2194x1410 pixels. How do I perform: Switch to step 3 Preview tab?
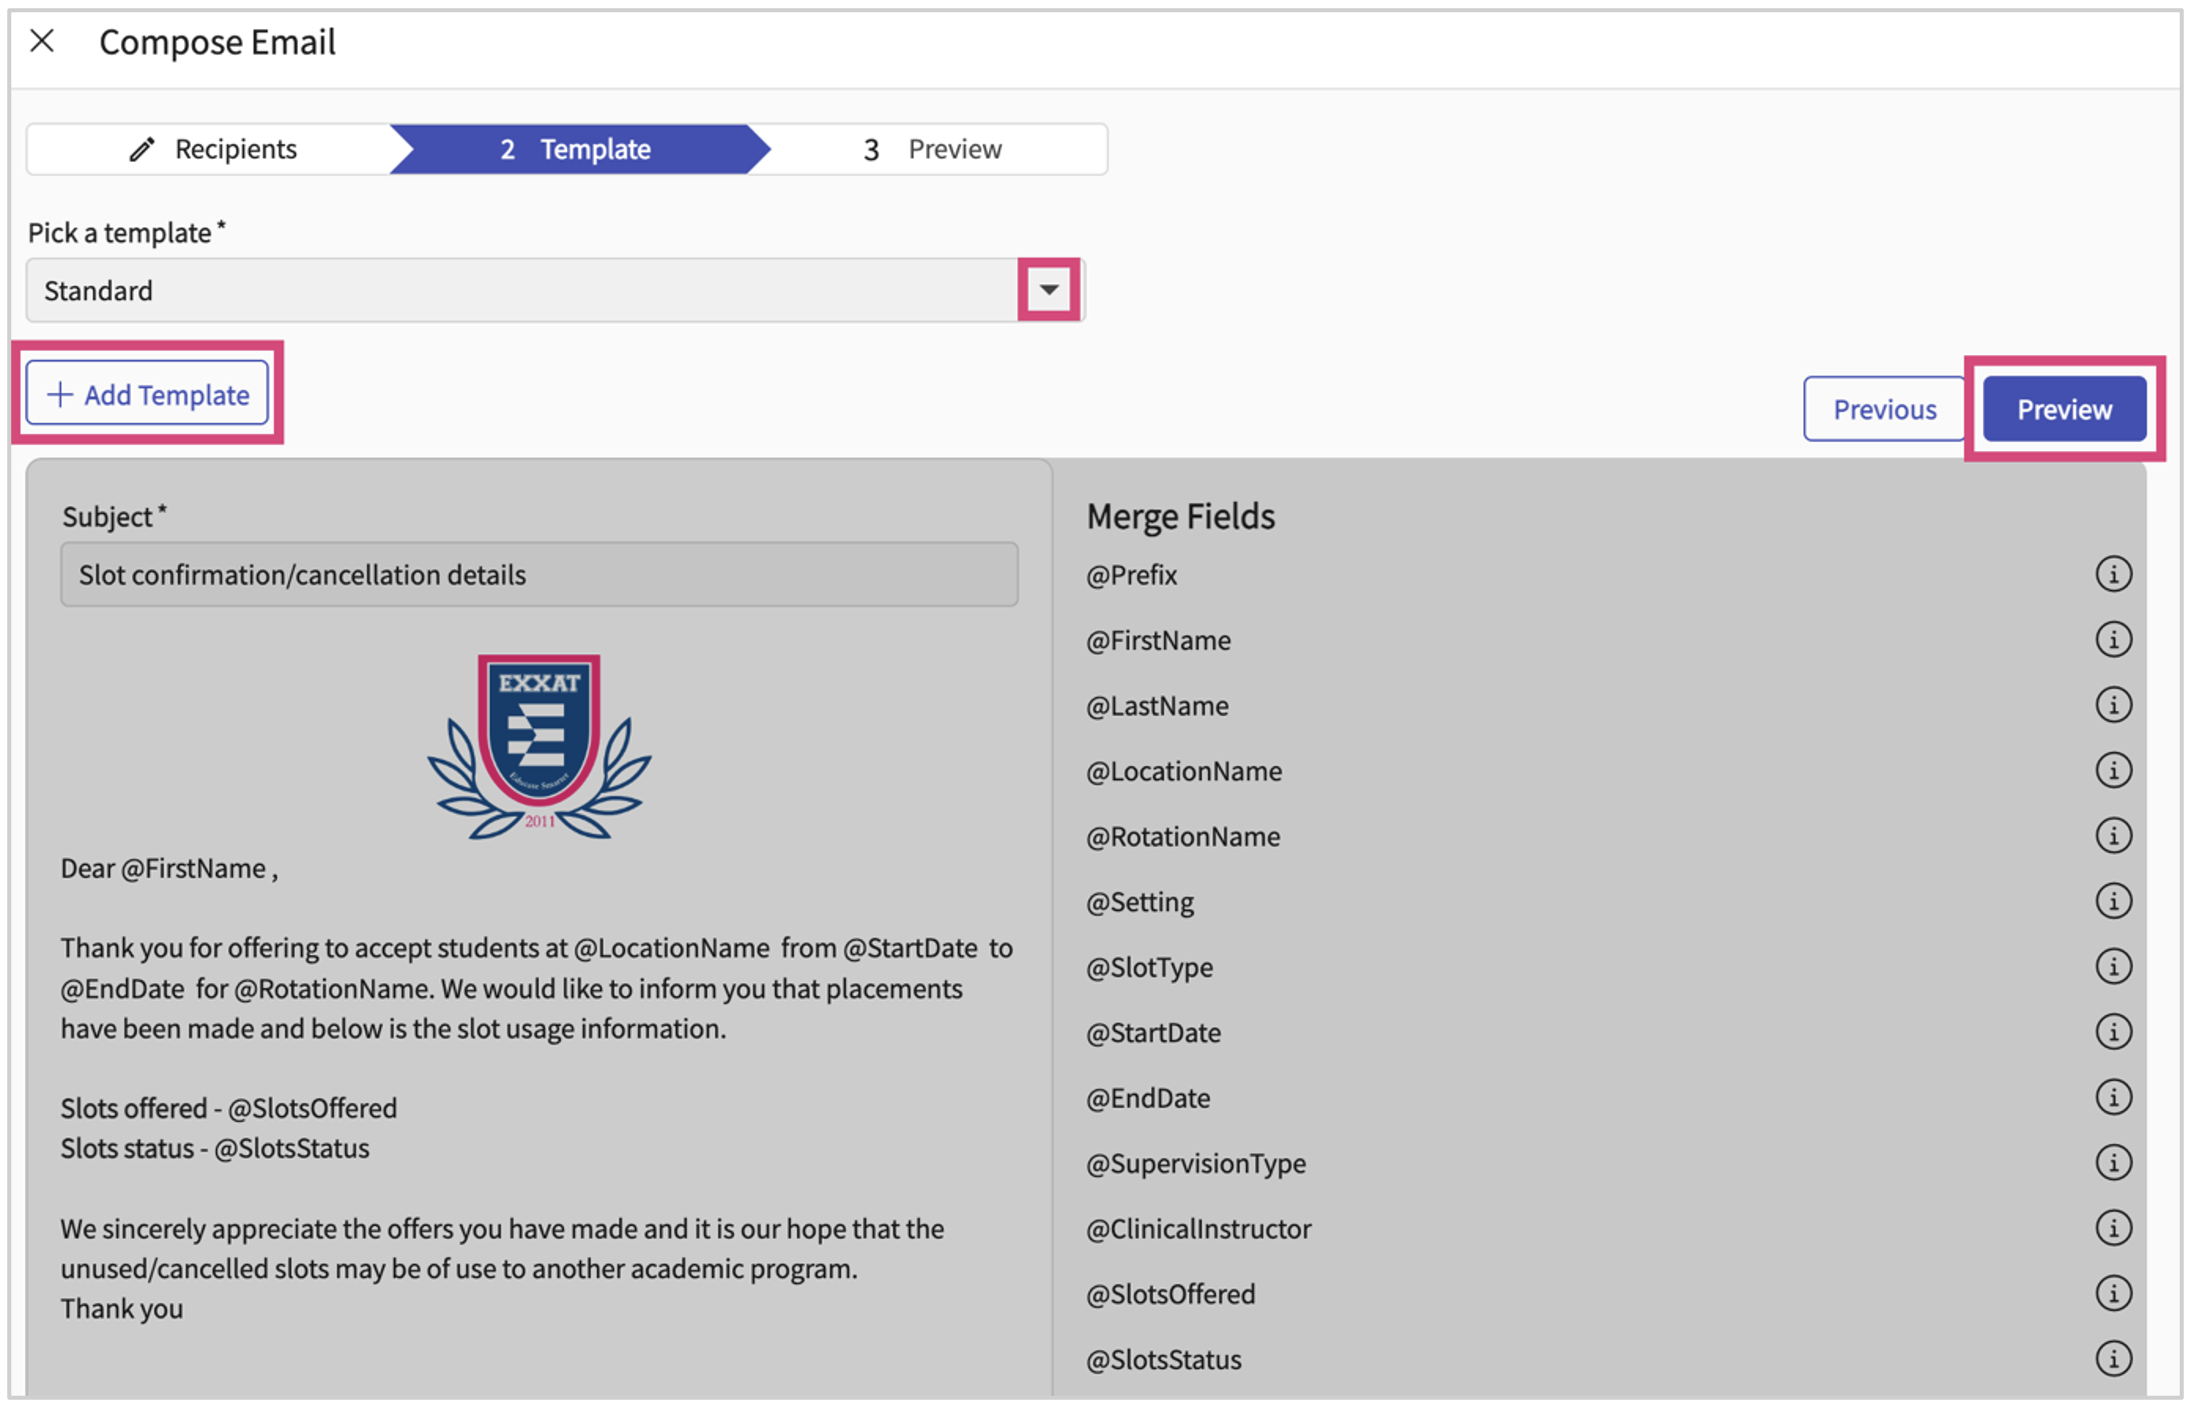coord(932,149)
